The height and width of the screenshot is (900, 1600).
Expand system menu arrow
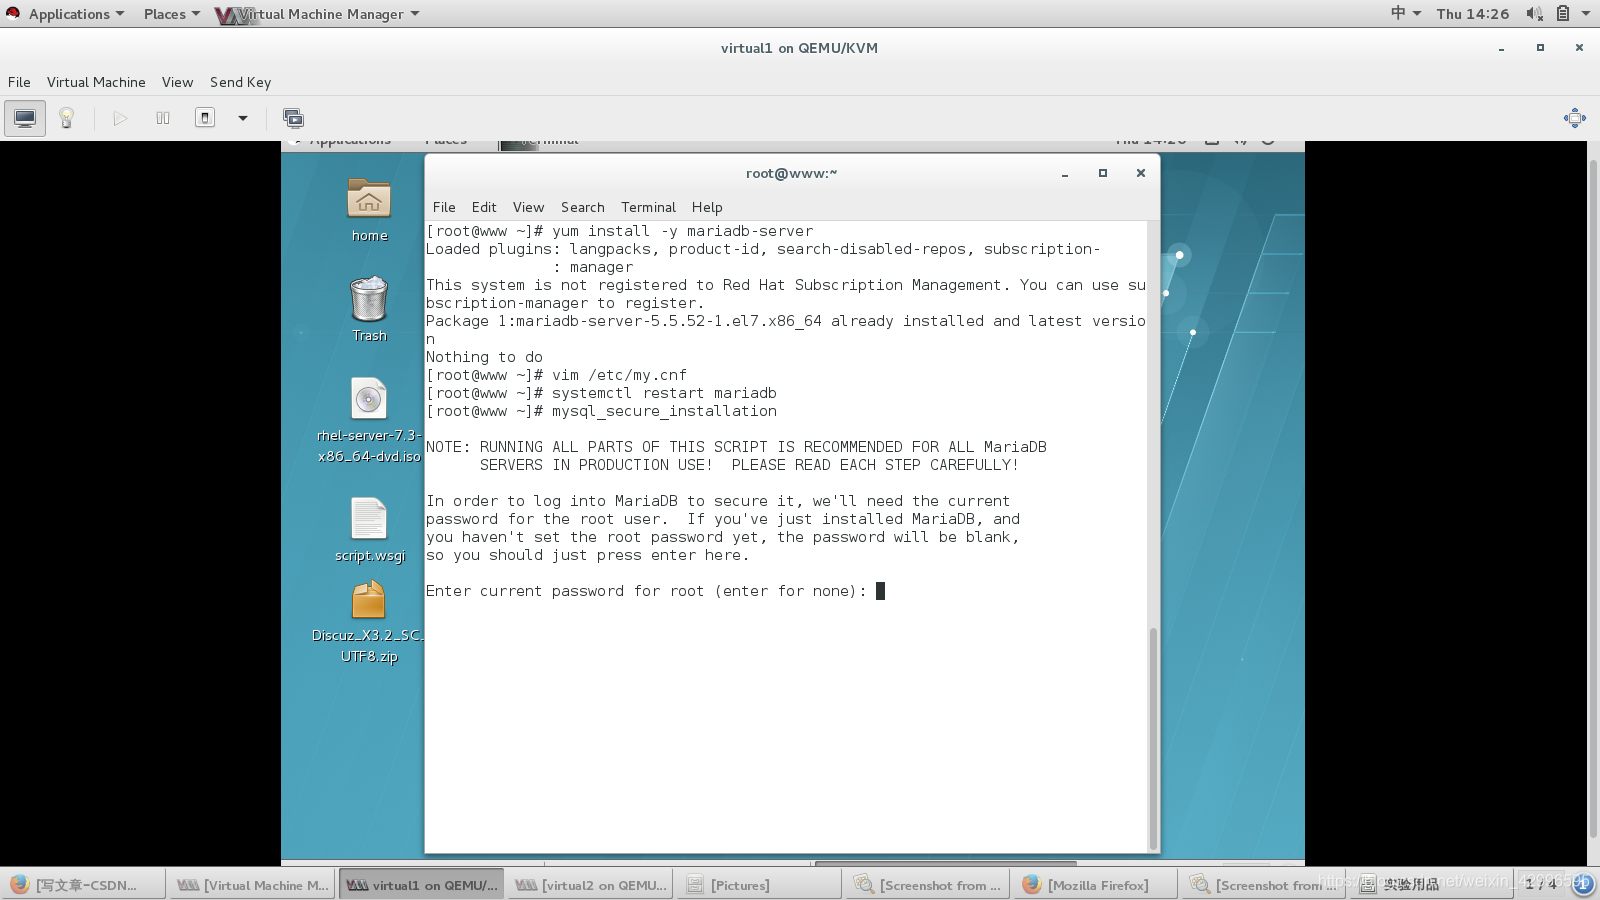pos(1586,14)
